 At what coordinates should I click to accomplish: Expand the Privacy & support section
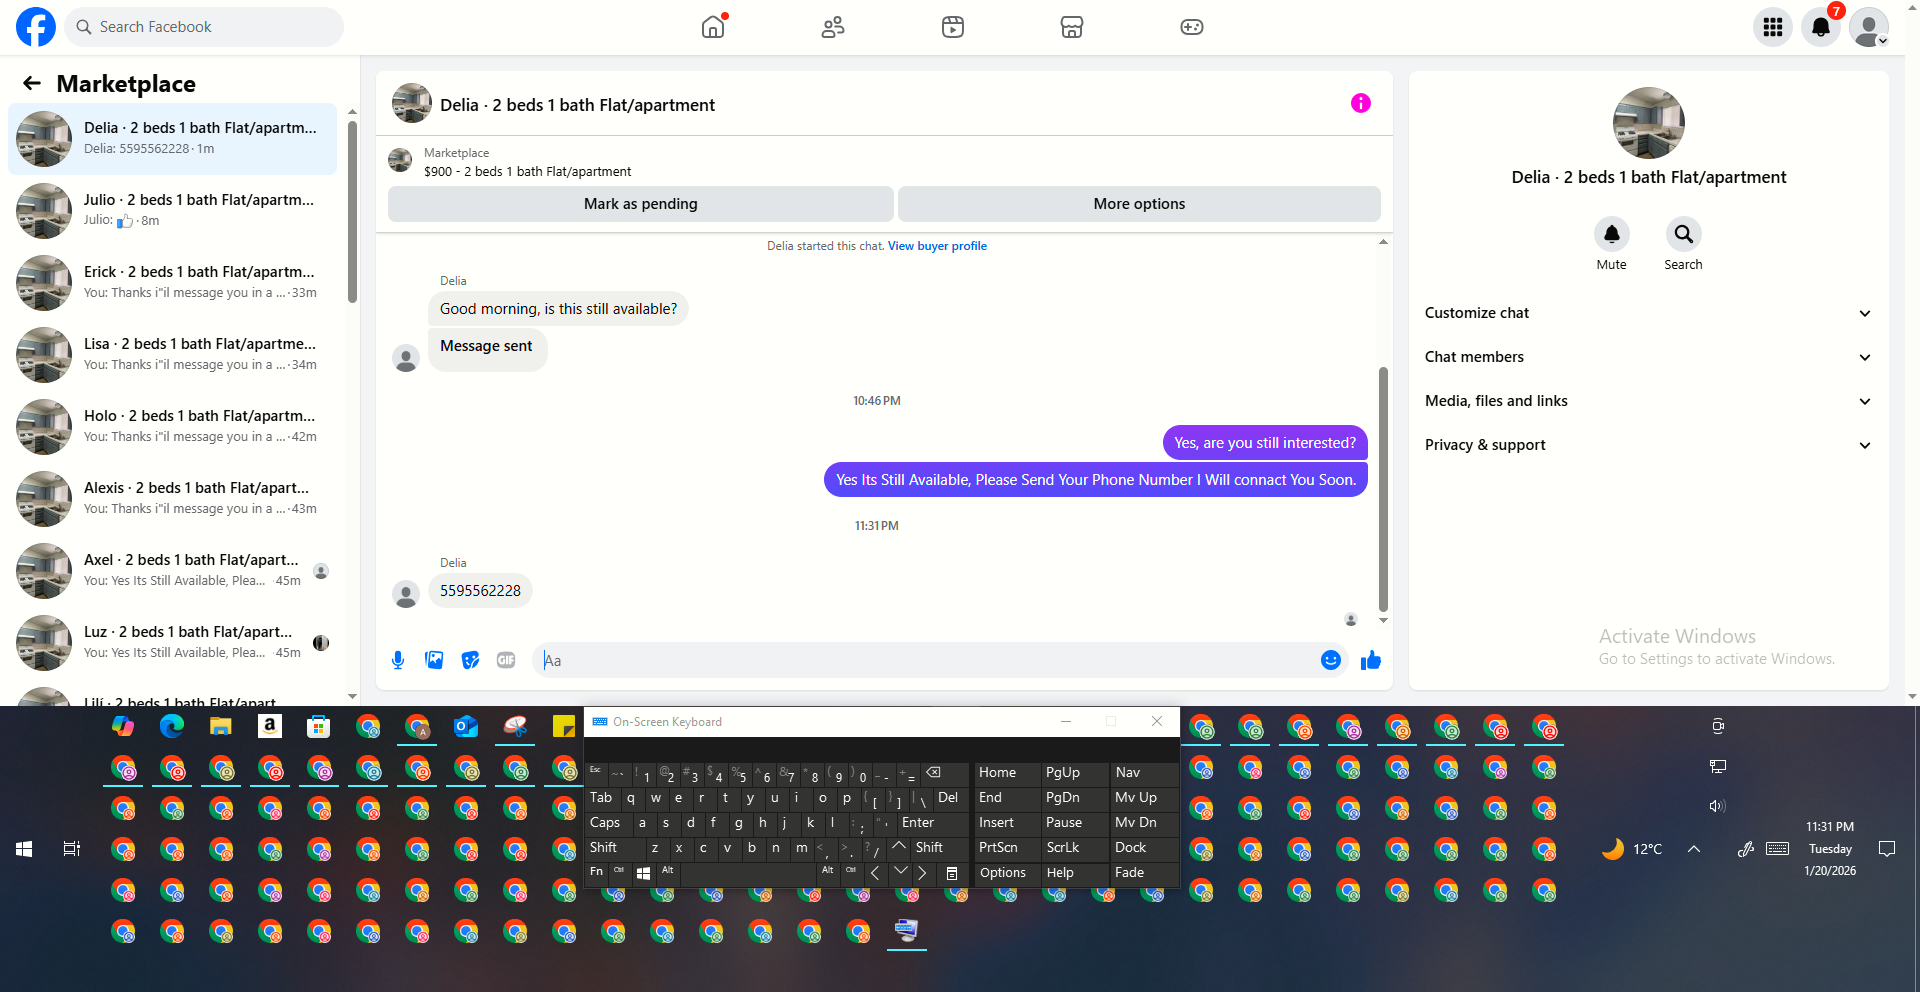coord(1648,445)
